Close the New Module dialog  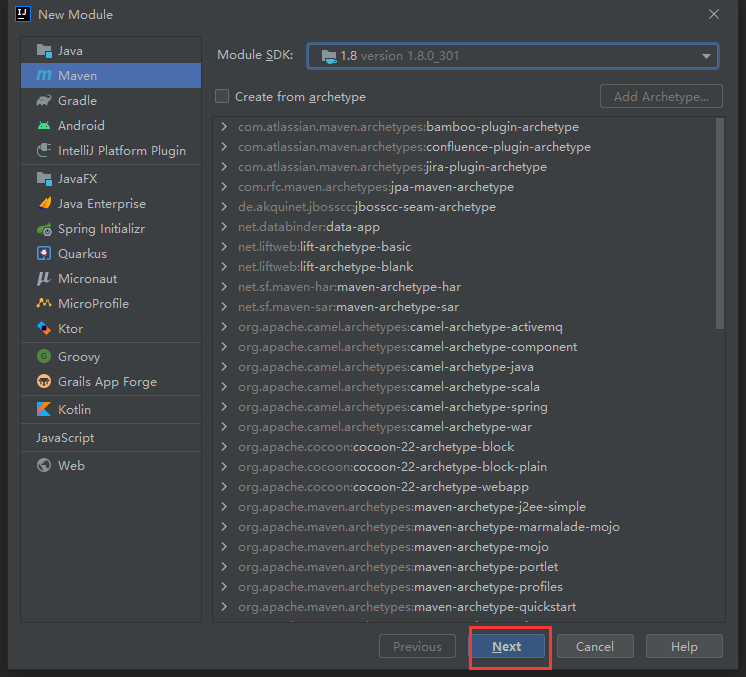pyautogui.click(x=714, y=14)
